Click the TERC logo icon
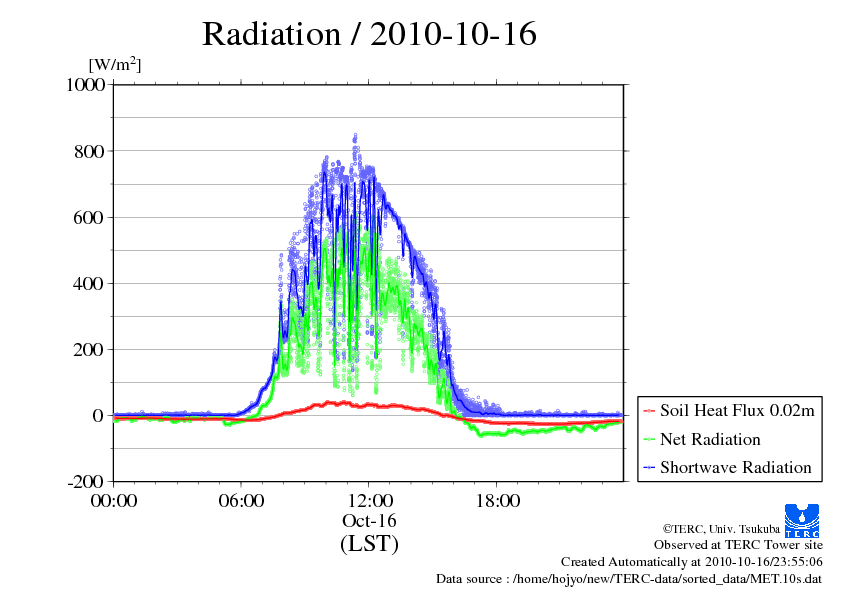Screen dimensions: 842x595 click(802, 521)
